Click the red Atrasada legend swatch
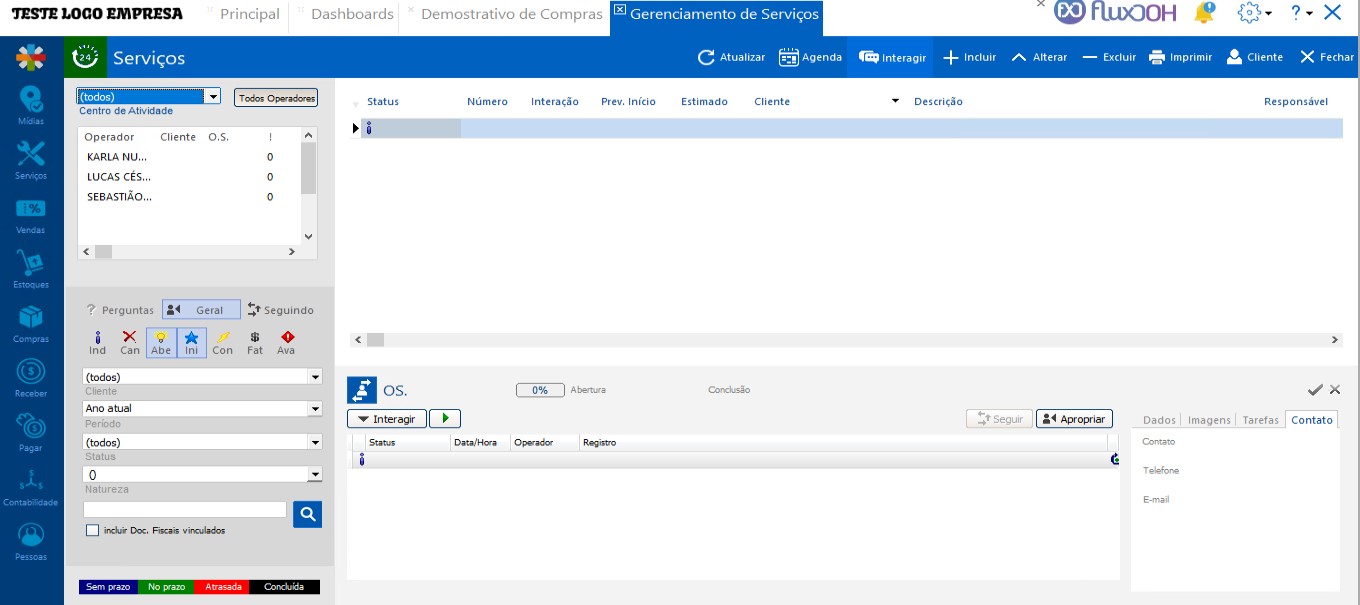Viewport: 1360px width, 605px height. coord(223,587)
